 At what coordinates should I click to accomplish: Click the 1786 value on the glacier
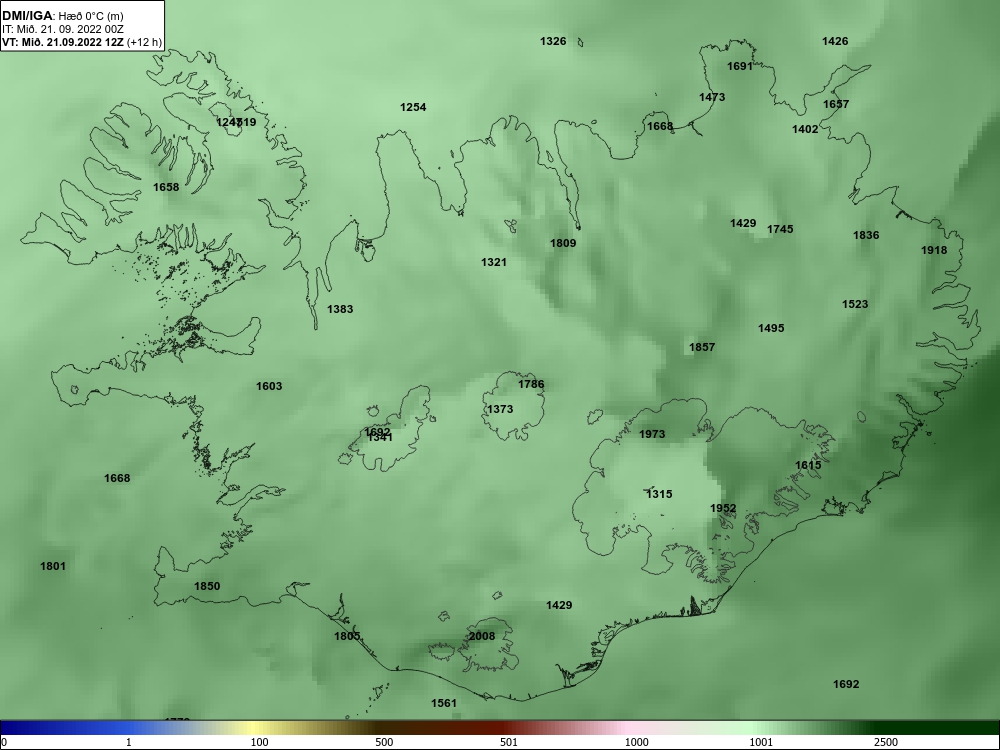531,385
